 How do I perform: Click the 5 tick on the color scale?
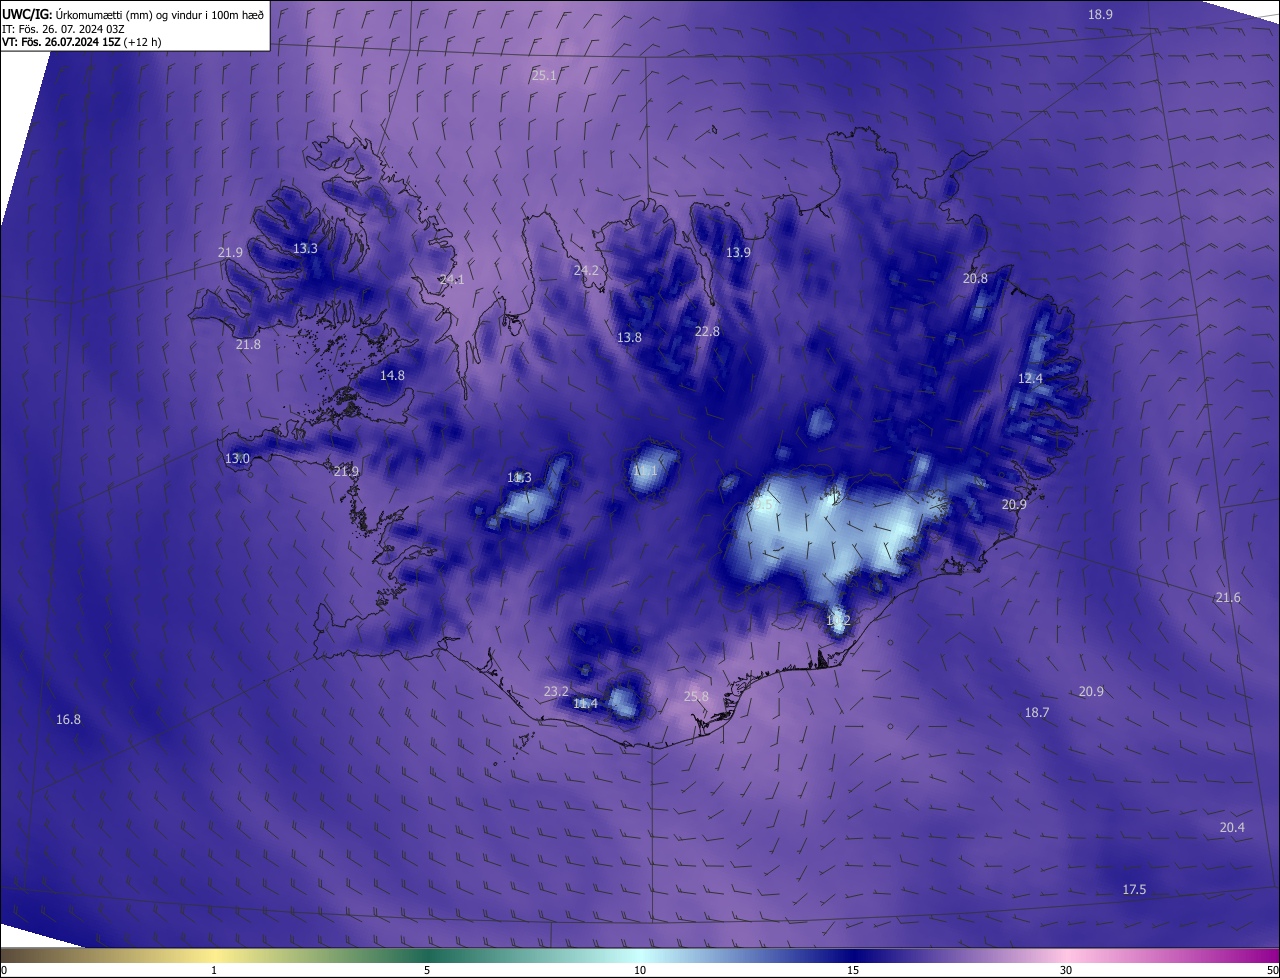[427, 970]
